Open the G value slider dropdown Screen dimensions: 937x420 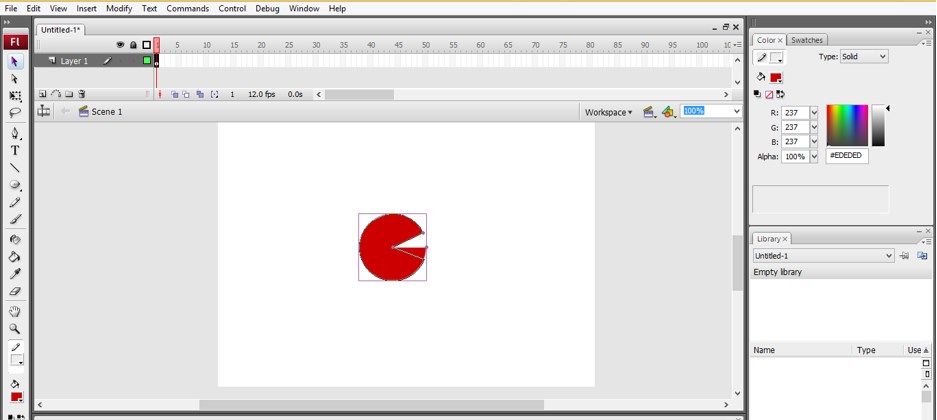[813, 127]
